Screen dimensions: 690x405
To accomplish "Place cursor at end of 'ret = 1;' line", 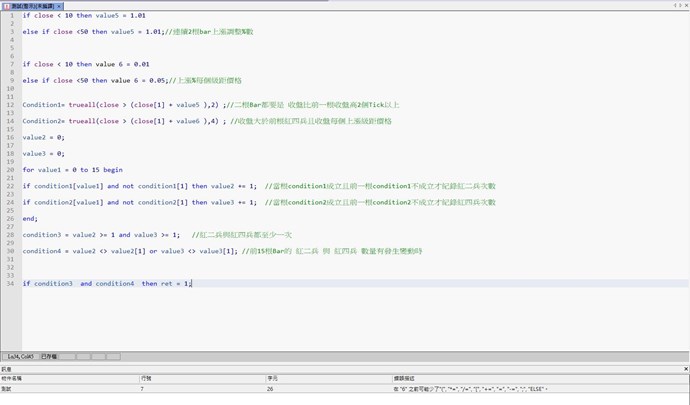I will (x=191, y=284).
